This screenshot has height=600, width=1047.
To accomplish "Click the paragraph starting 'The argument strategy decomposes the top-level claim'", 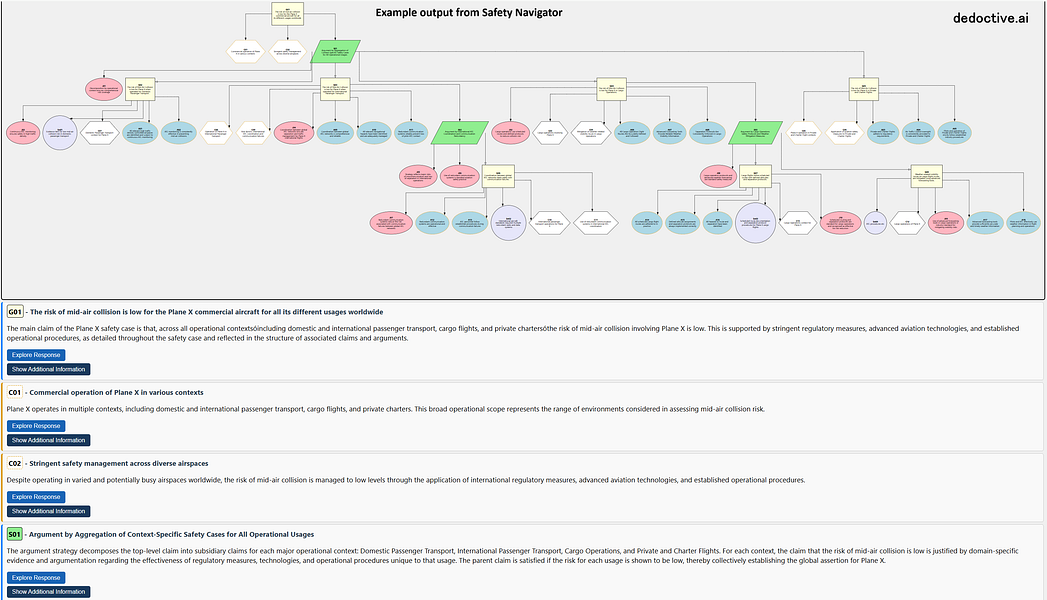I will [513, 556].
